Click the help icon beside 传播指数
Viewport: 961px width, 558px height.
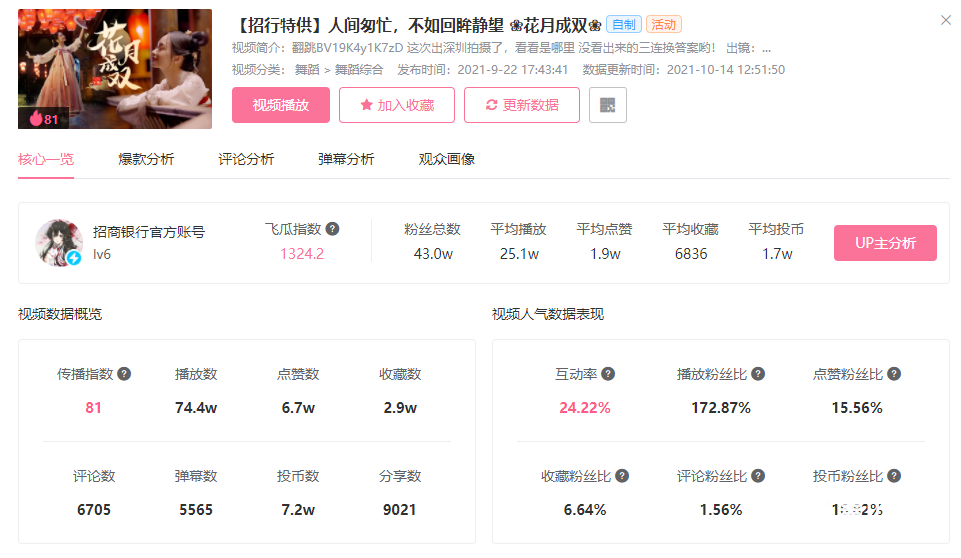tap(124, 374)
